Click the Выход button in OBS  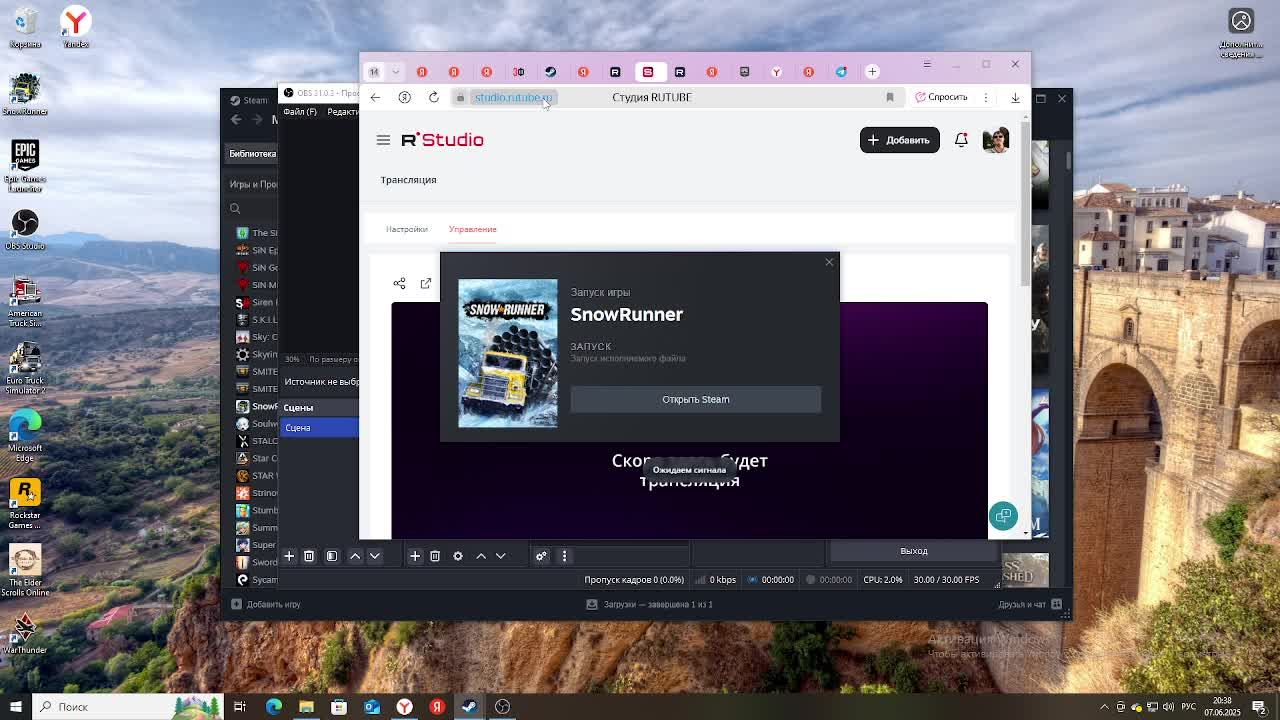(914, 551)
